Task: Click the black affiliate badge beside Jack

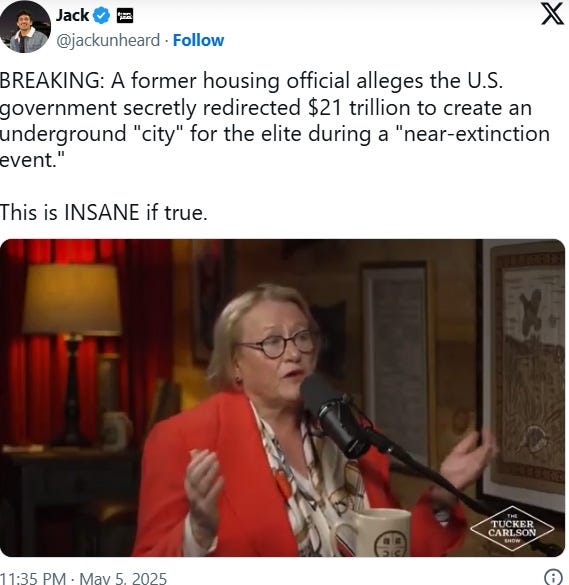Action: [x=125, y=16]
